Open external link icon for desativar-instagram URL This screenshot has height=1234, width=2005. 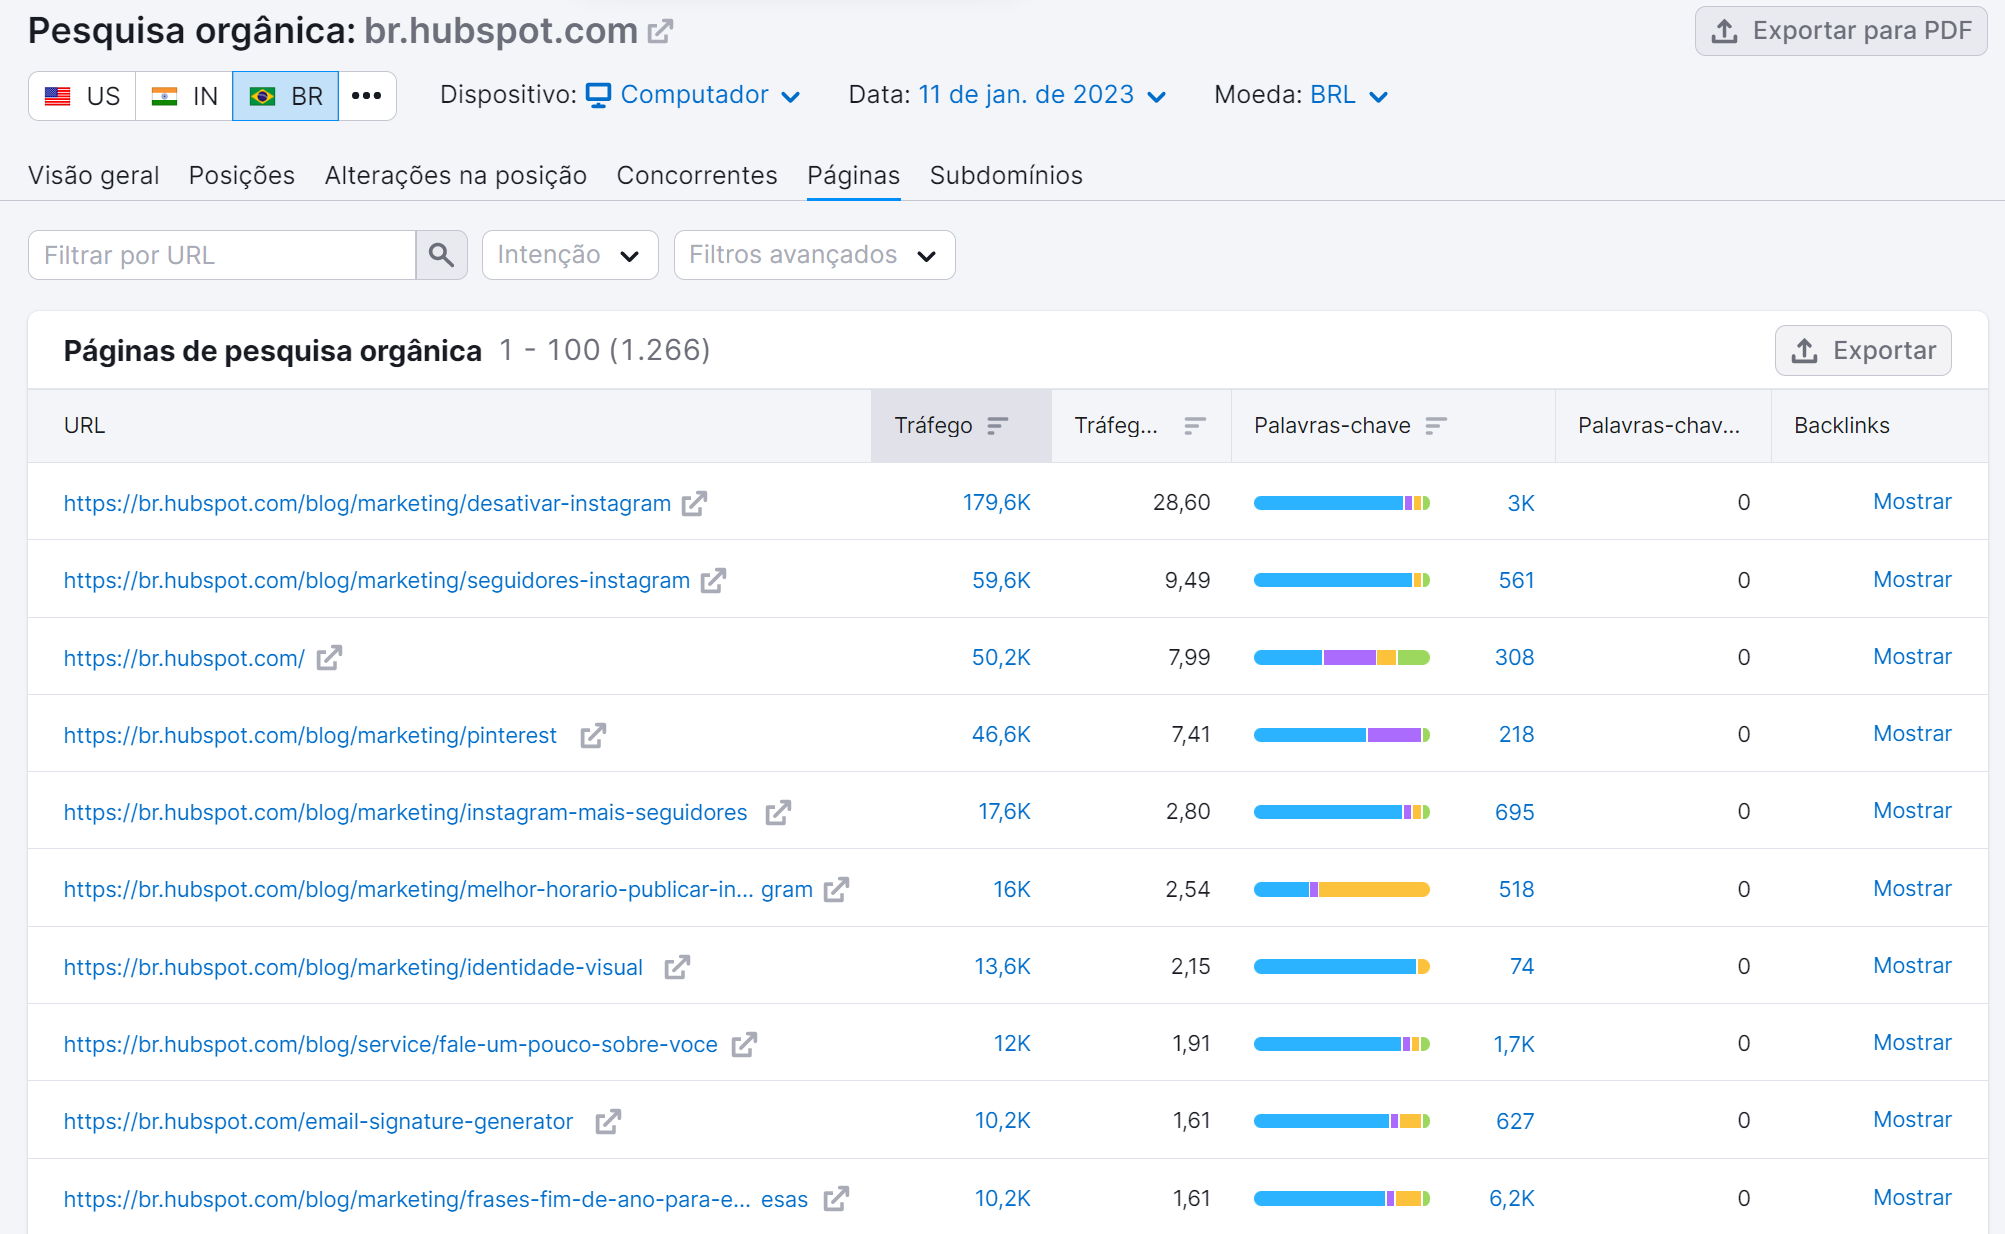click(694, 503)
